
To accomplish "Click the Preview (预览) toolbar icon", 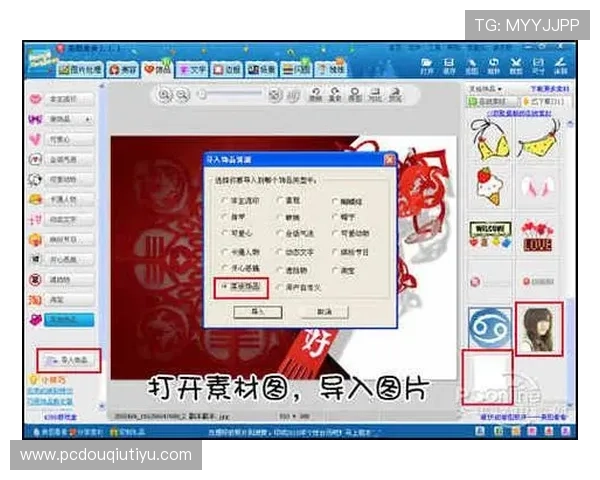I will tap(395, 95).
